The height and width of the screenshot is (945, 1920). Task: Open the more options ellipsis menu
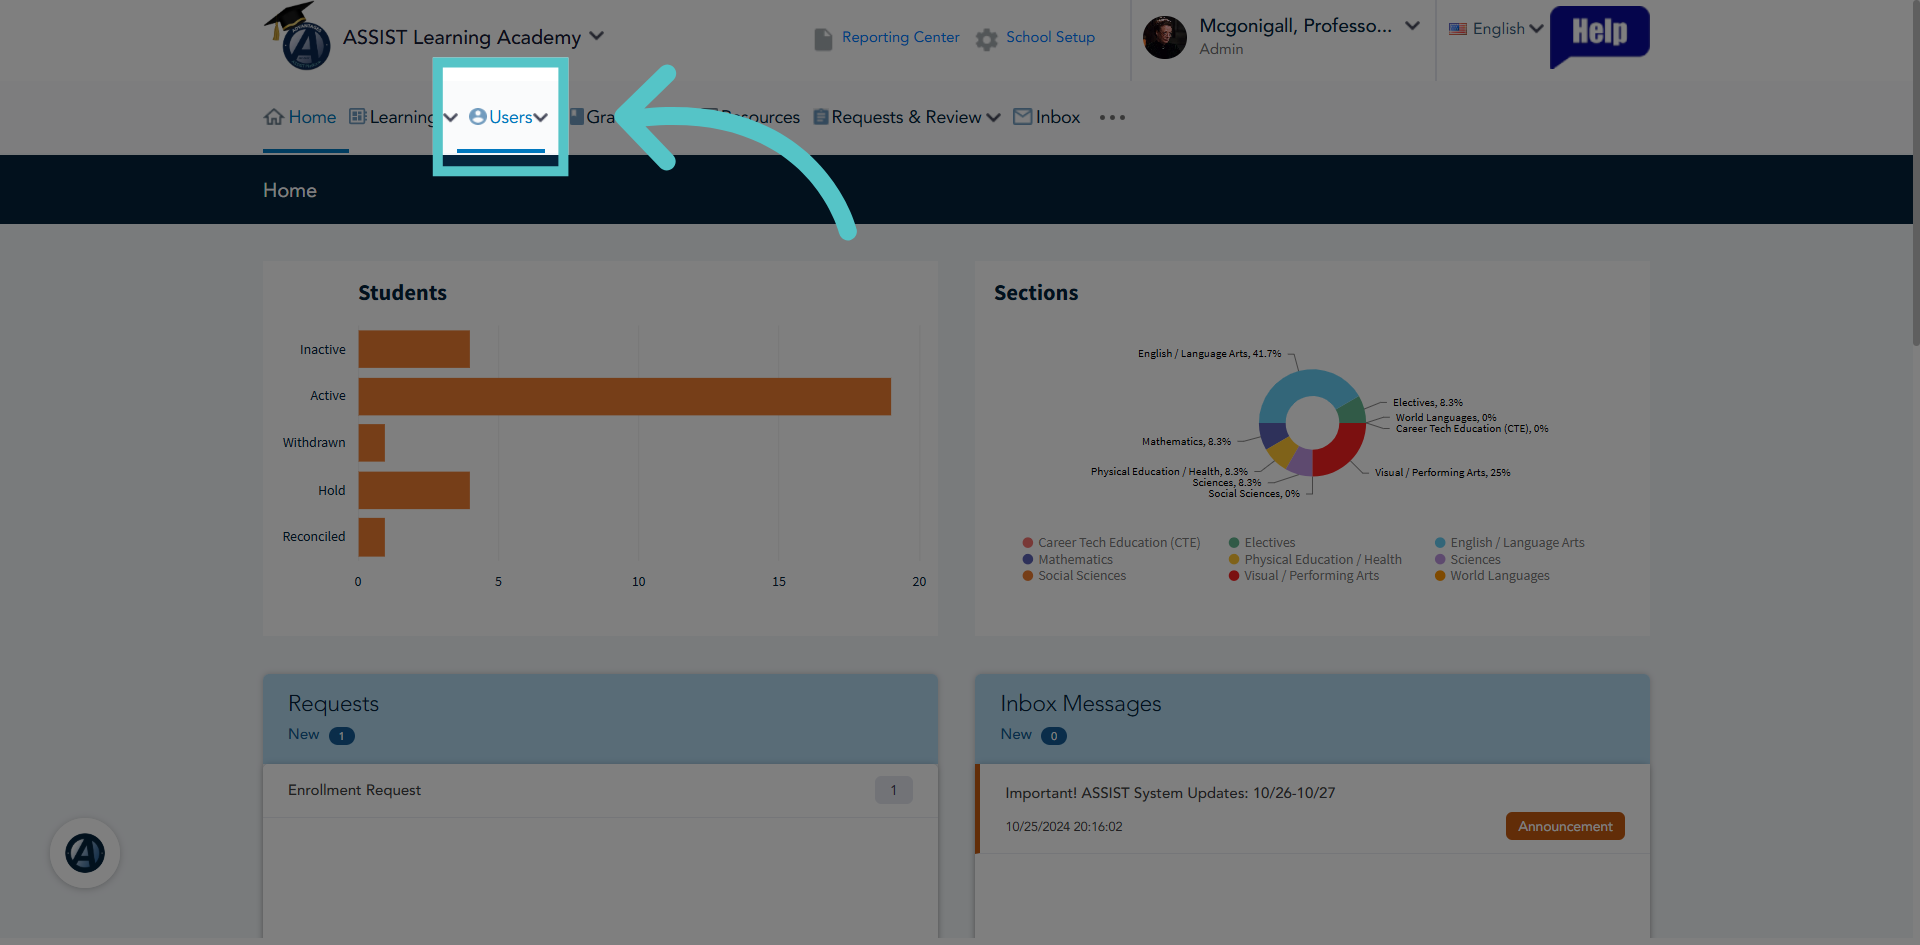[x=1112, y=118]
